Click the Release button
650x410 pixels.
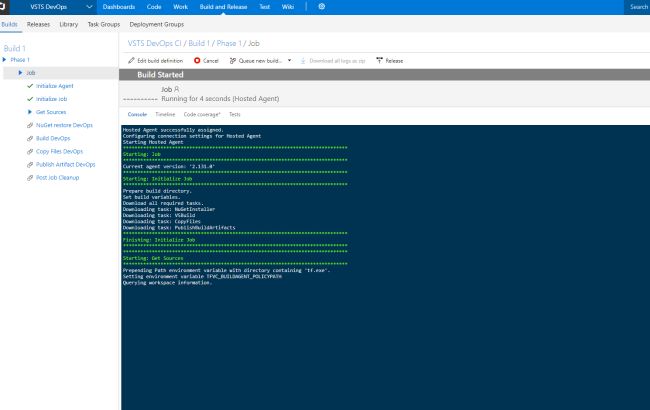pos(390,61)
